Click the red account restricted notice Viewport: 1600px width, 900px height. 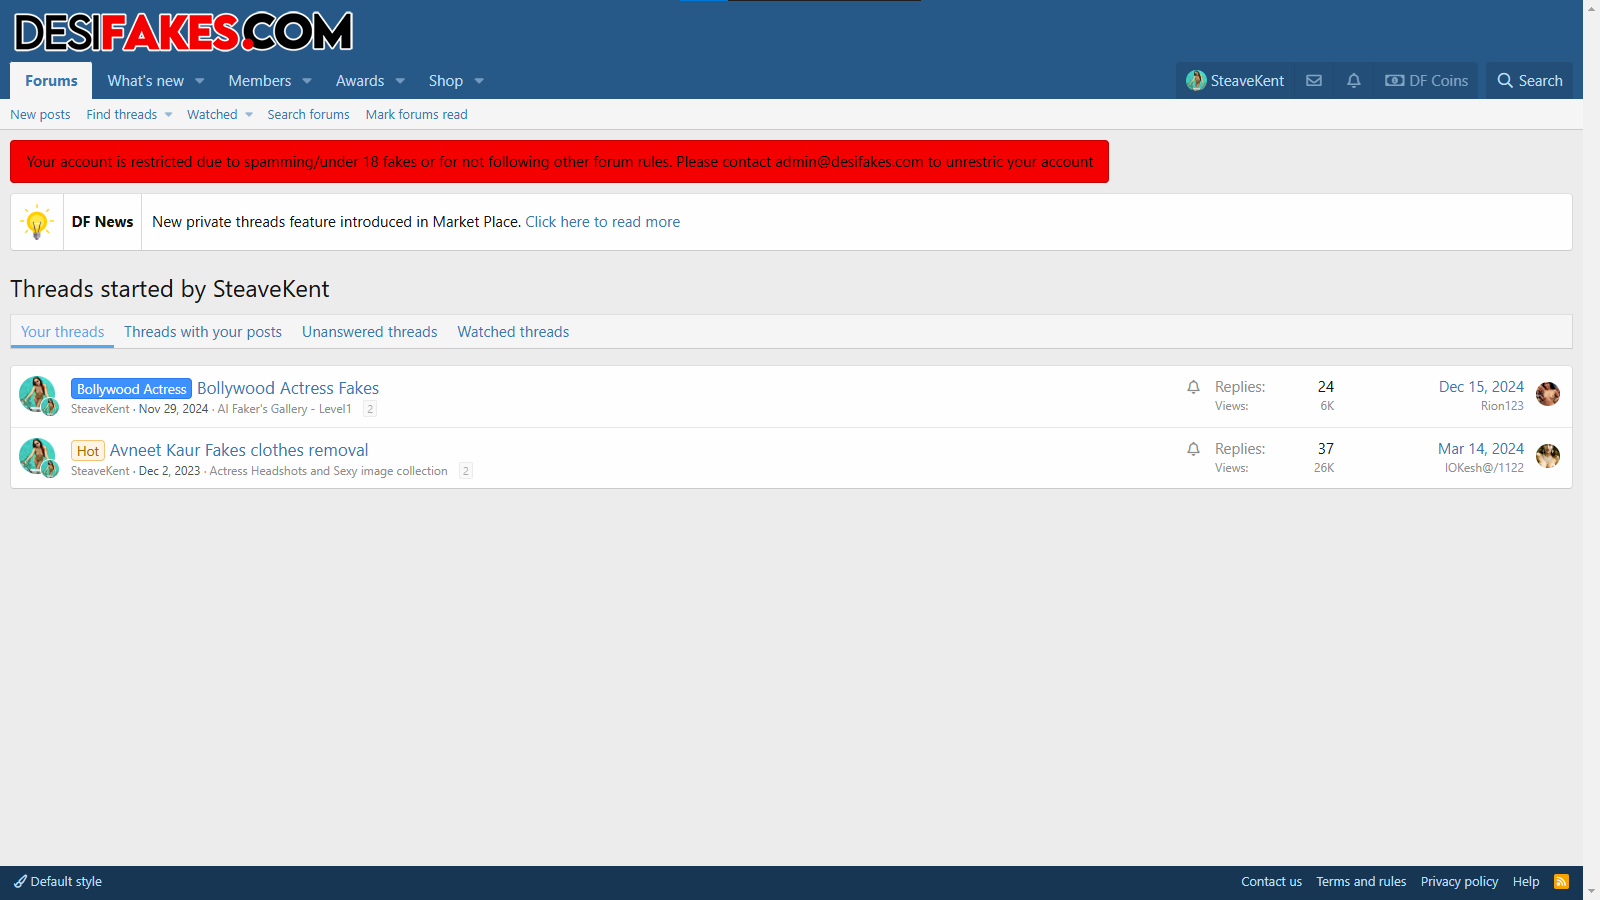(x=559, y=162)
